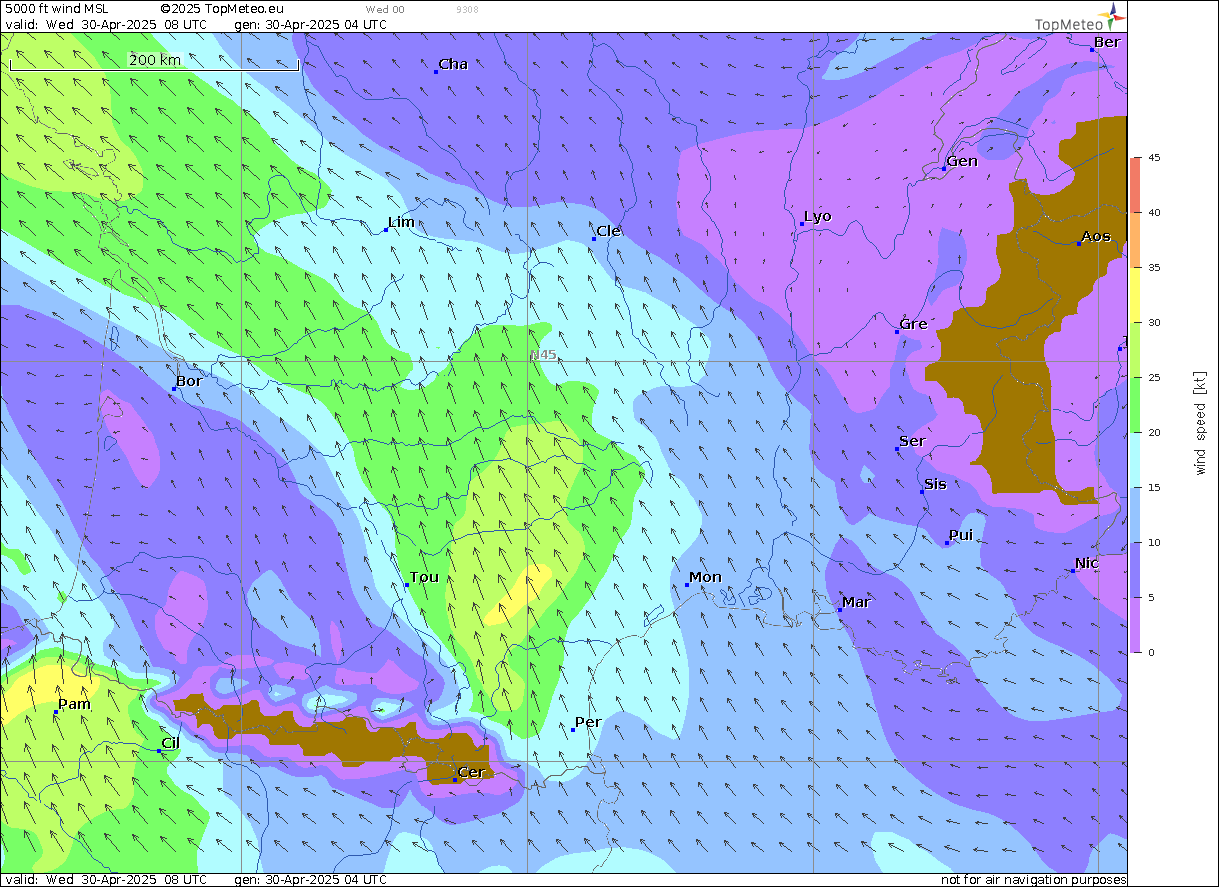Click the legend value 35
The height and width of the screenshot is (887, 1219).
(x=1153, y=268)
